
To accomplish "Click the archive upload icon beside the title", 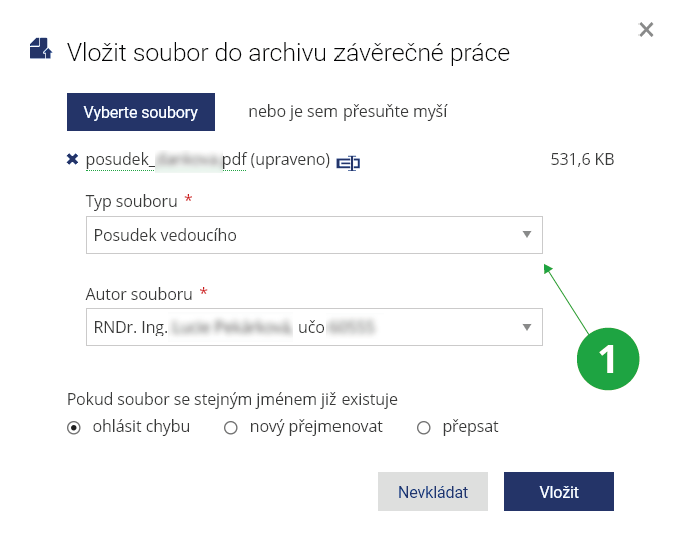I will [40, 49].
